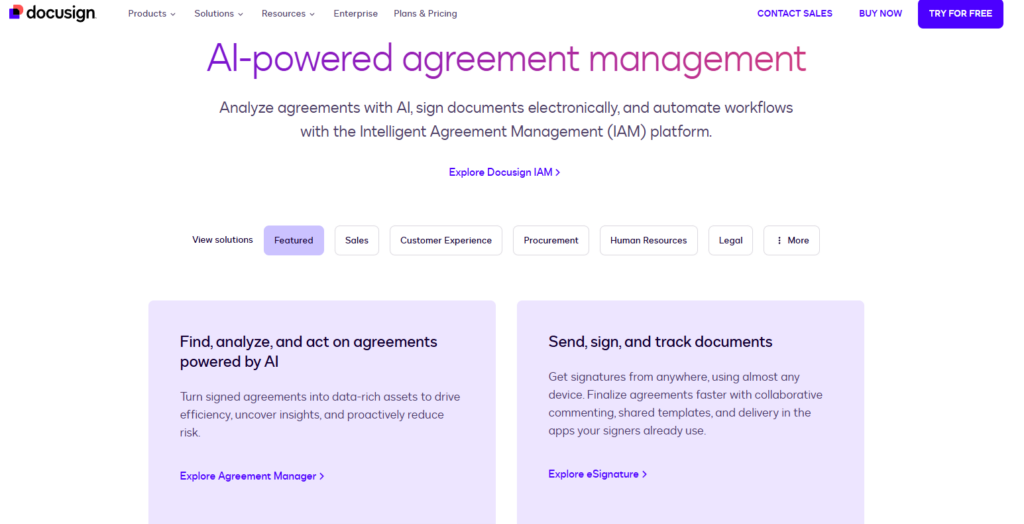This screenshot has width=1024, height=524.
Task: Open Plans & Pricing
Action: coord(425,14)
